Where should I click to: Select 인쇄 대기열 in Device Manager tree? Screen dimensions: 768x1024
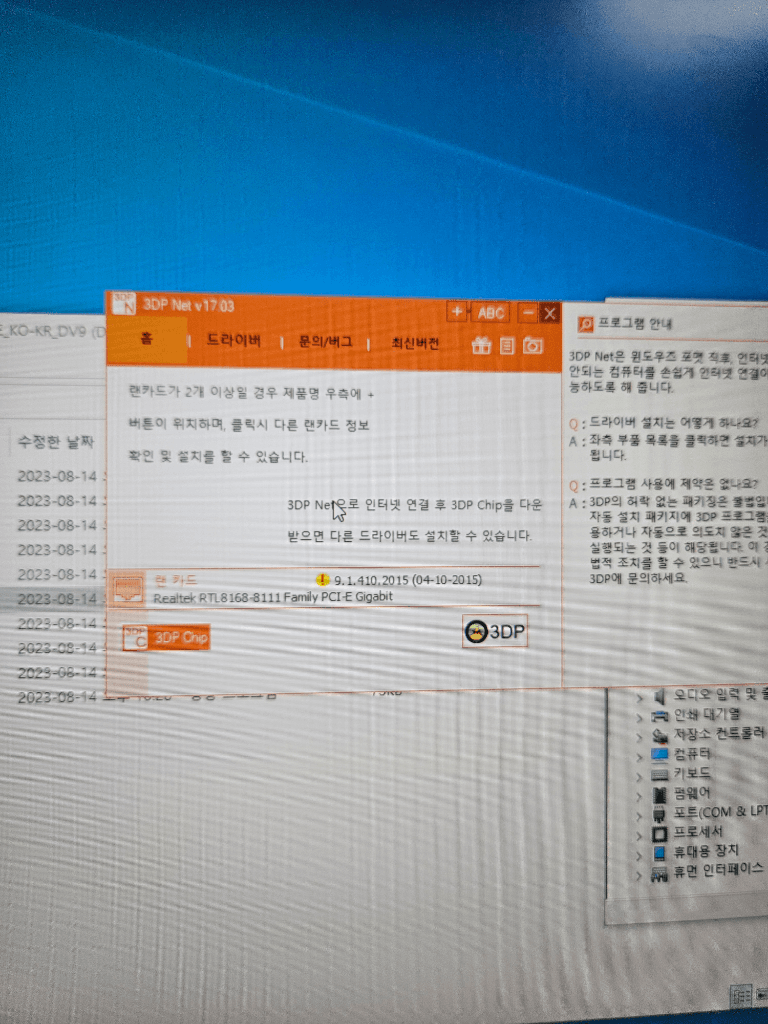(707, 714)
